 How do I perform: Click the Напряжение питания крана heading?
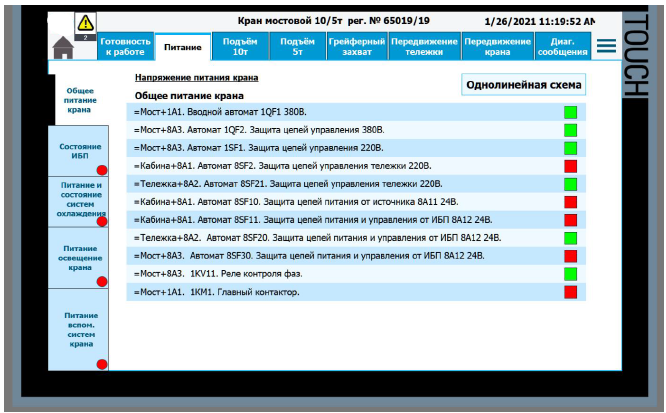(x=197, y=78)
